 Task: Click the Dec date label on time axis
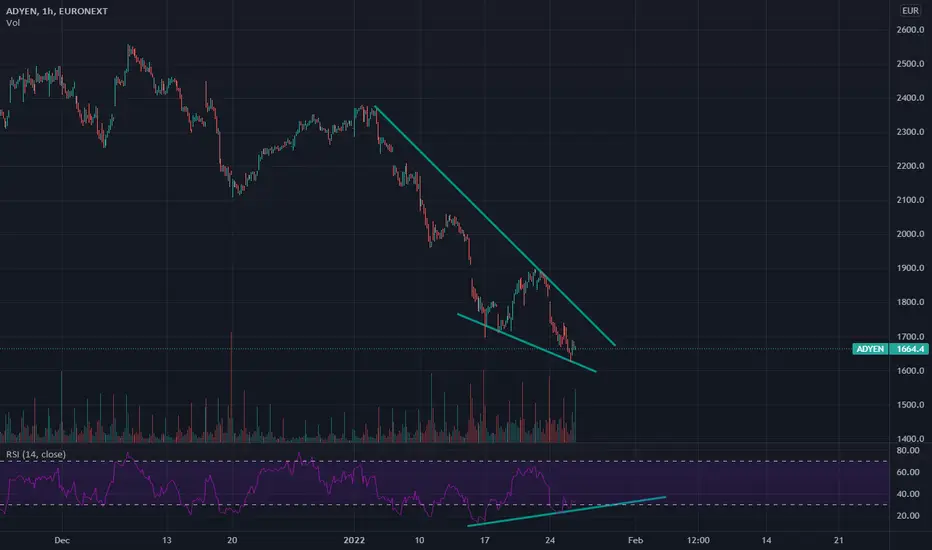click(62, 540)
